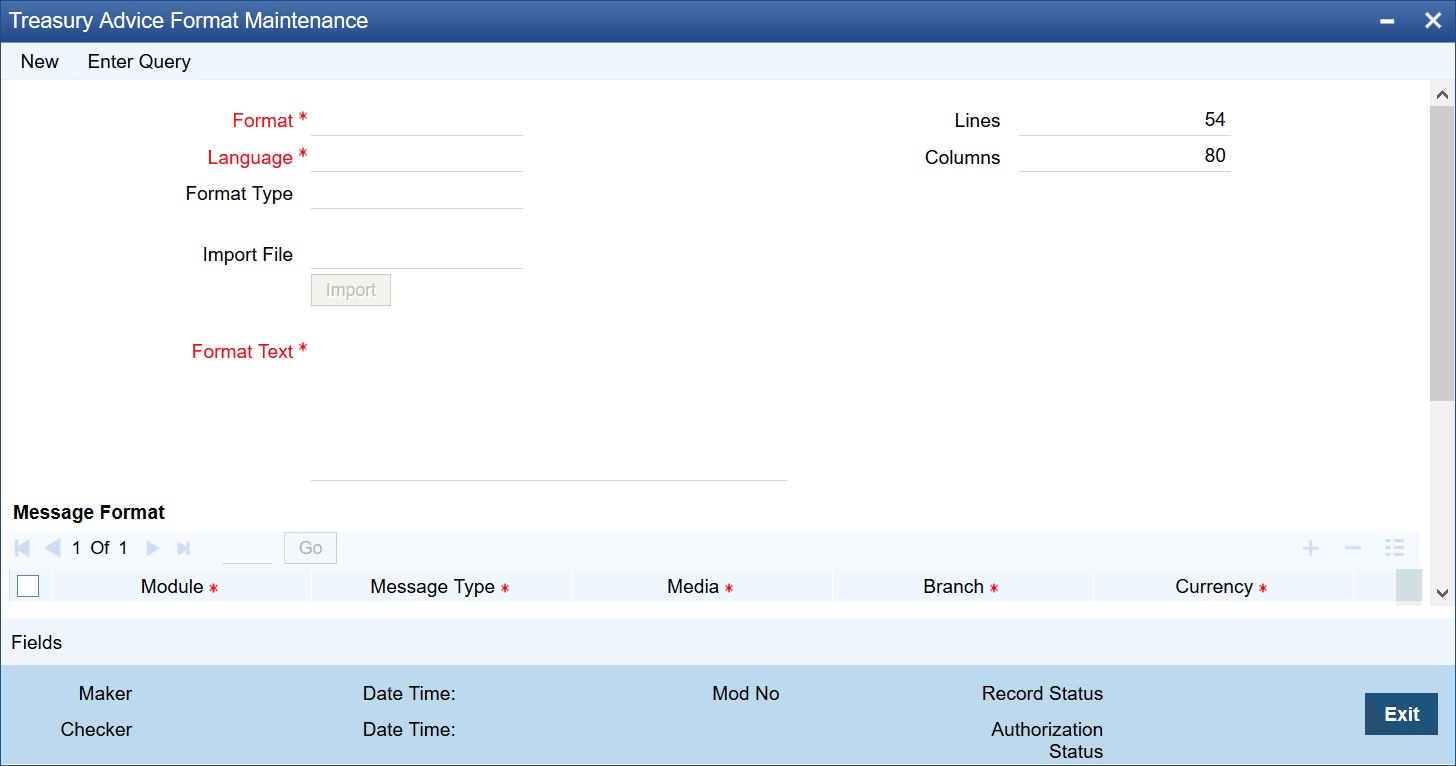1456x766 pixels.
Task: Go to previous page in Message Format pager
Action: 53,548
